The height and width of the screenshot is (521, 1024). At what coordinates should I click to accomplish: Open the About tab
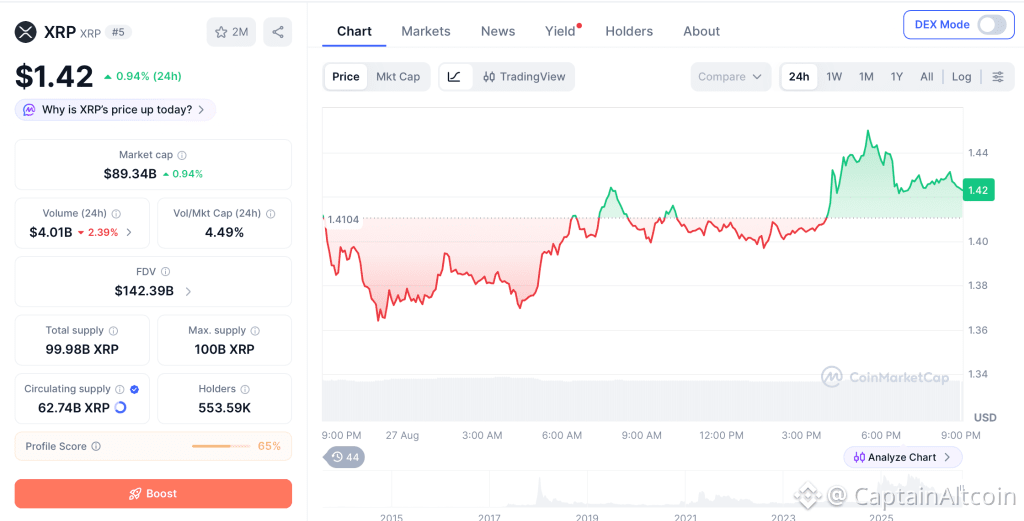point(701,31)
